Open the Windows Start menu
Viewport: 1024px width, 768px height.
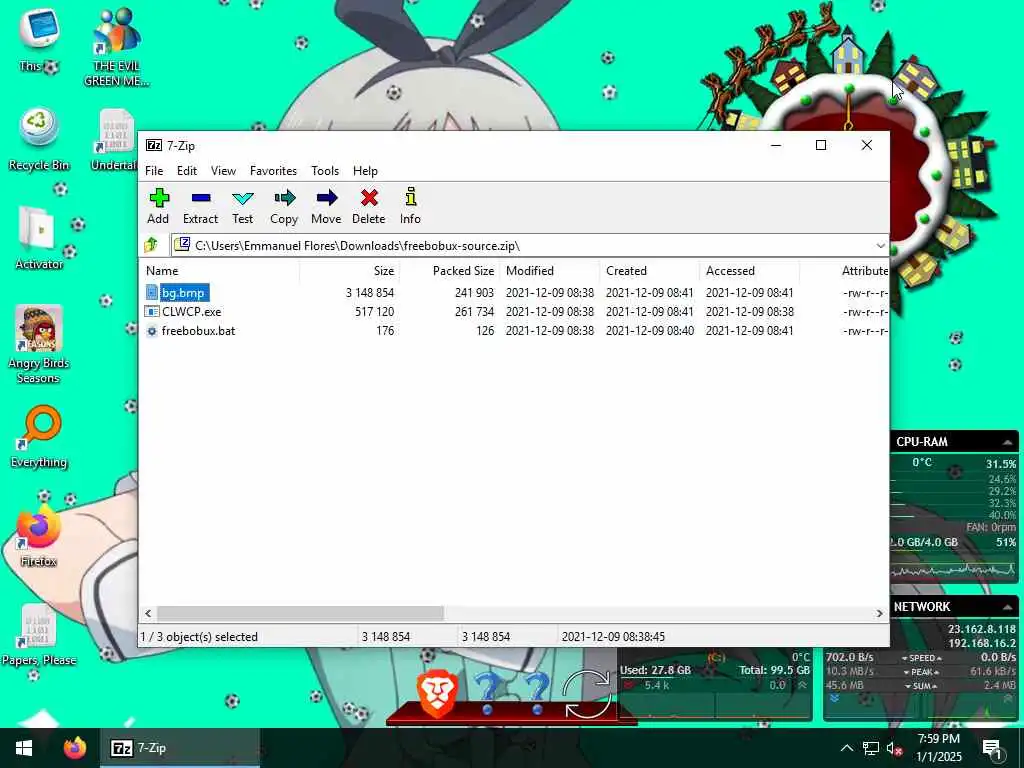(24, 748)
